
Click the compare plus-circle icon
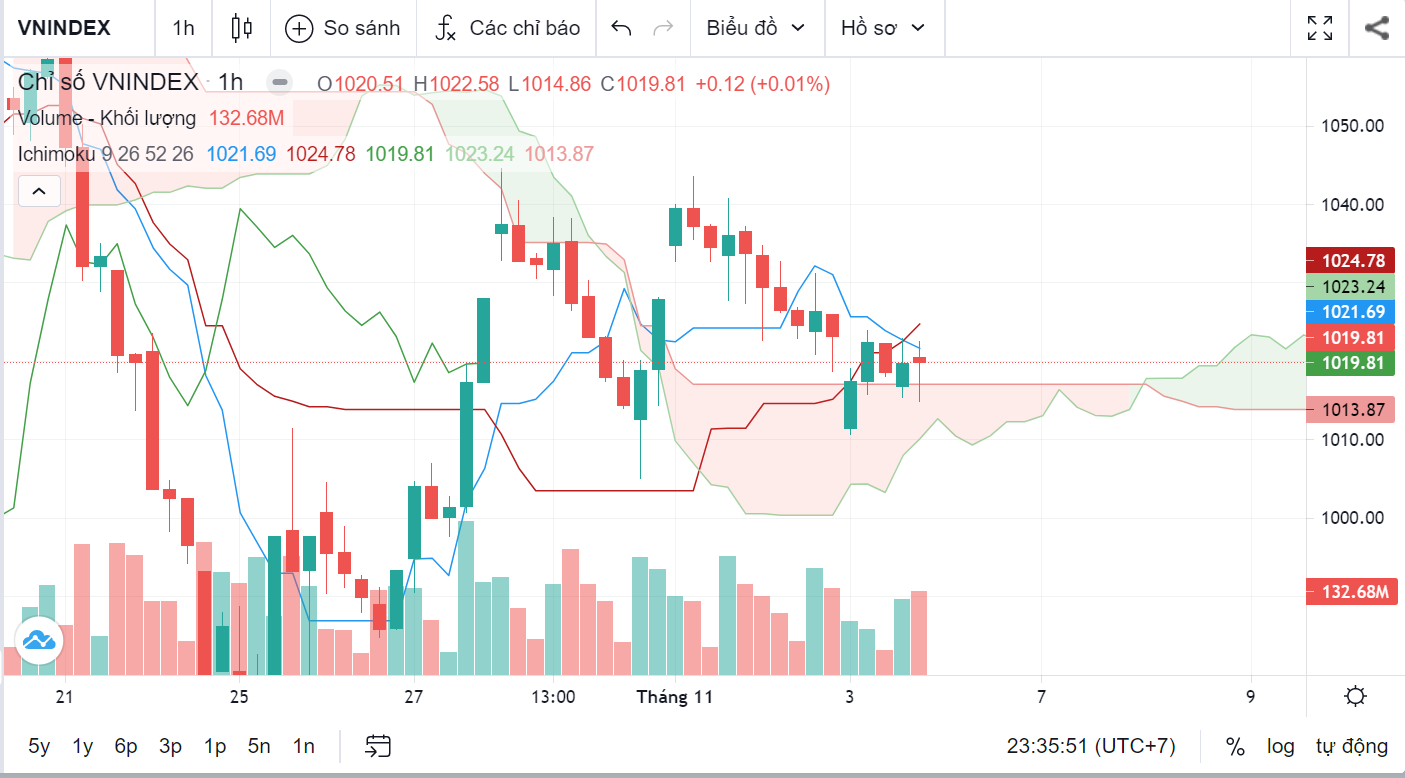(x=298, y=28)
